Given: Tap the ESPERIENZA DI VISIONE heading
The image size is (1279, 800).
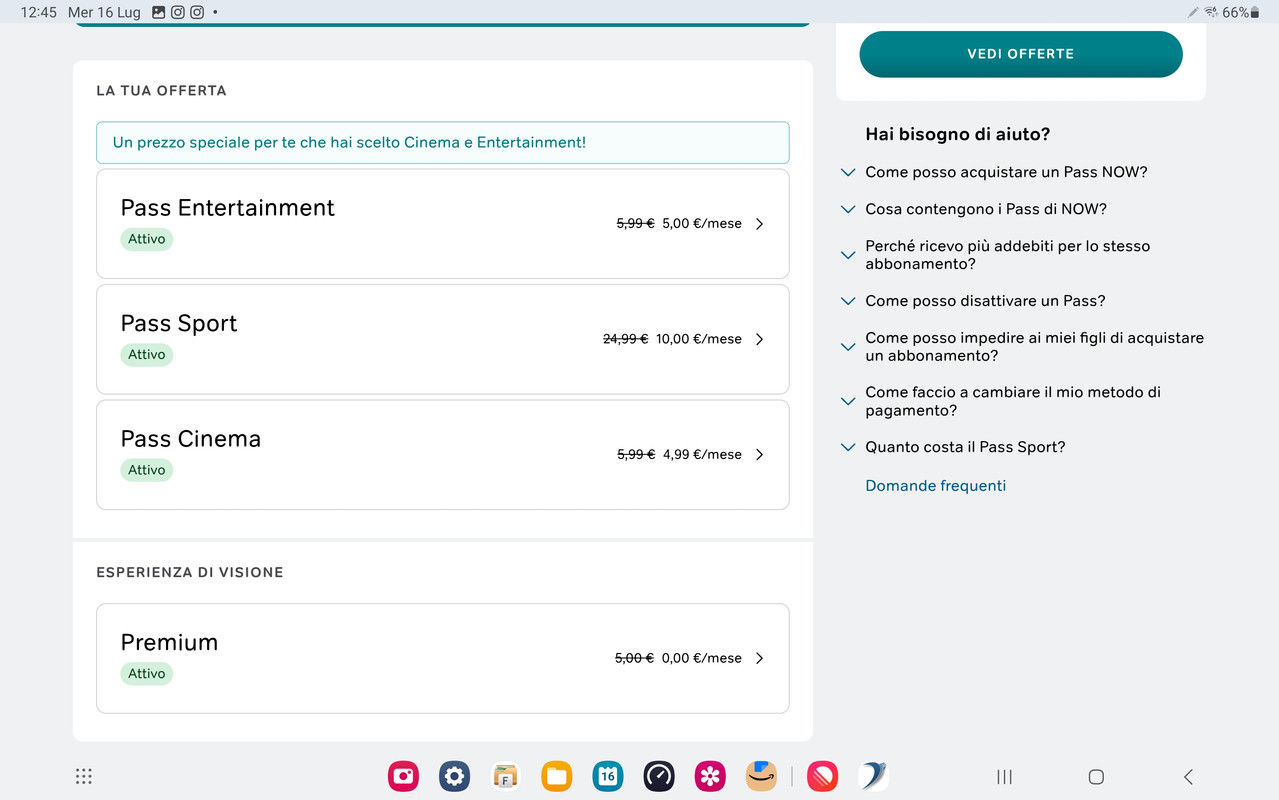Looking at the screenshot, I should point(190,572).
